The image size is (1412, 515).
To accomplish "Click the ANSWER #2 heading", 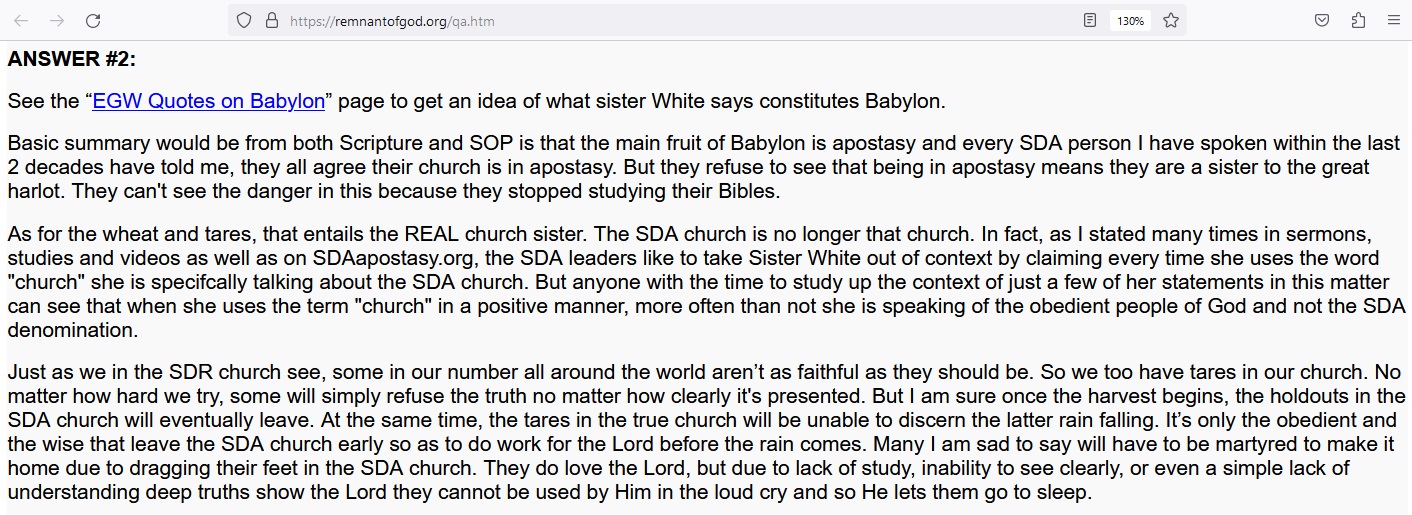I will pos(72,59).
